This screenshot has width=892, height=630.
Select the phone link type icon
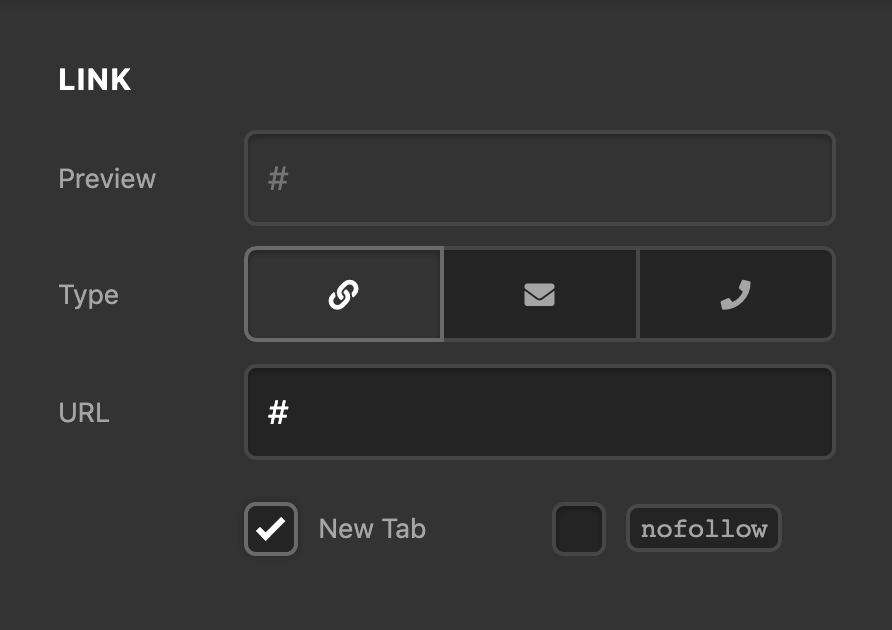pos(736,295)
